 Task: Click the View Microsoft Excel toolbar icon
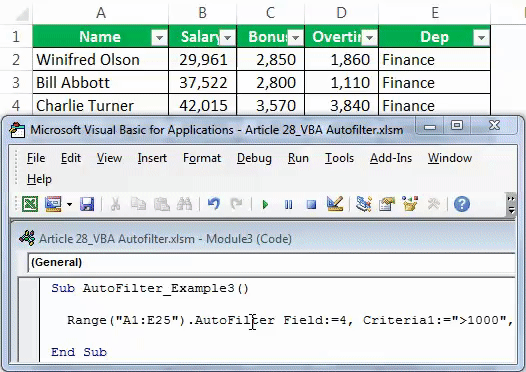[30, 204]
